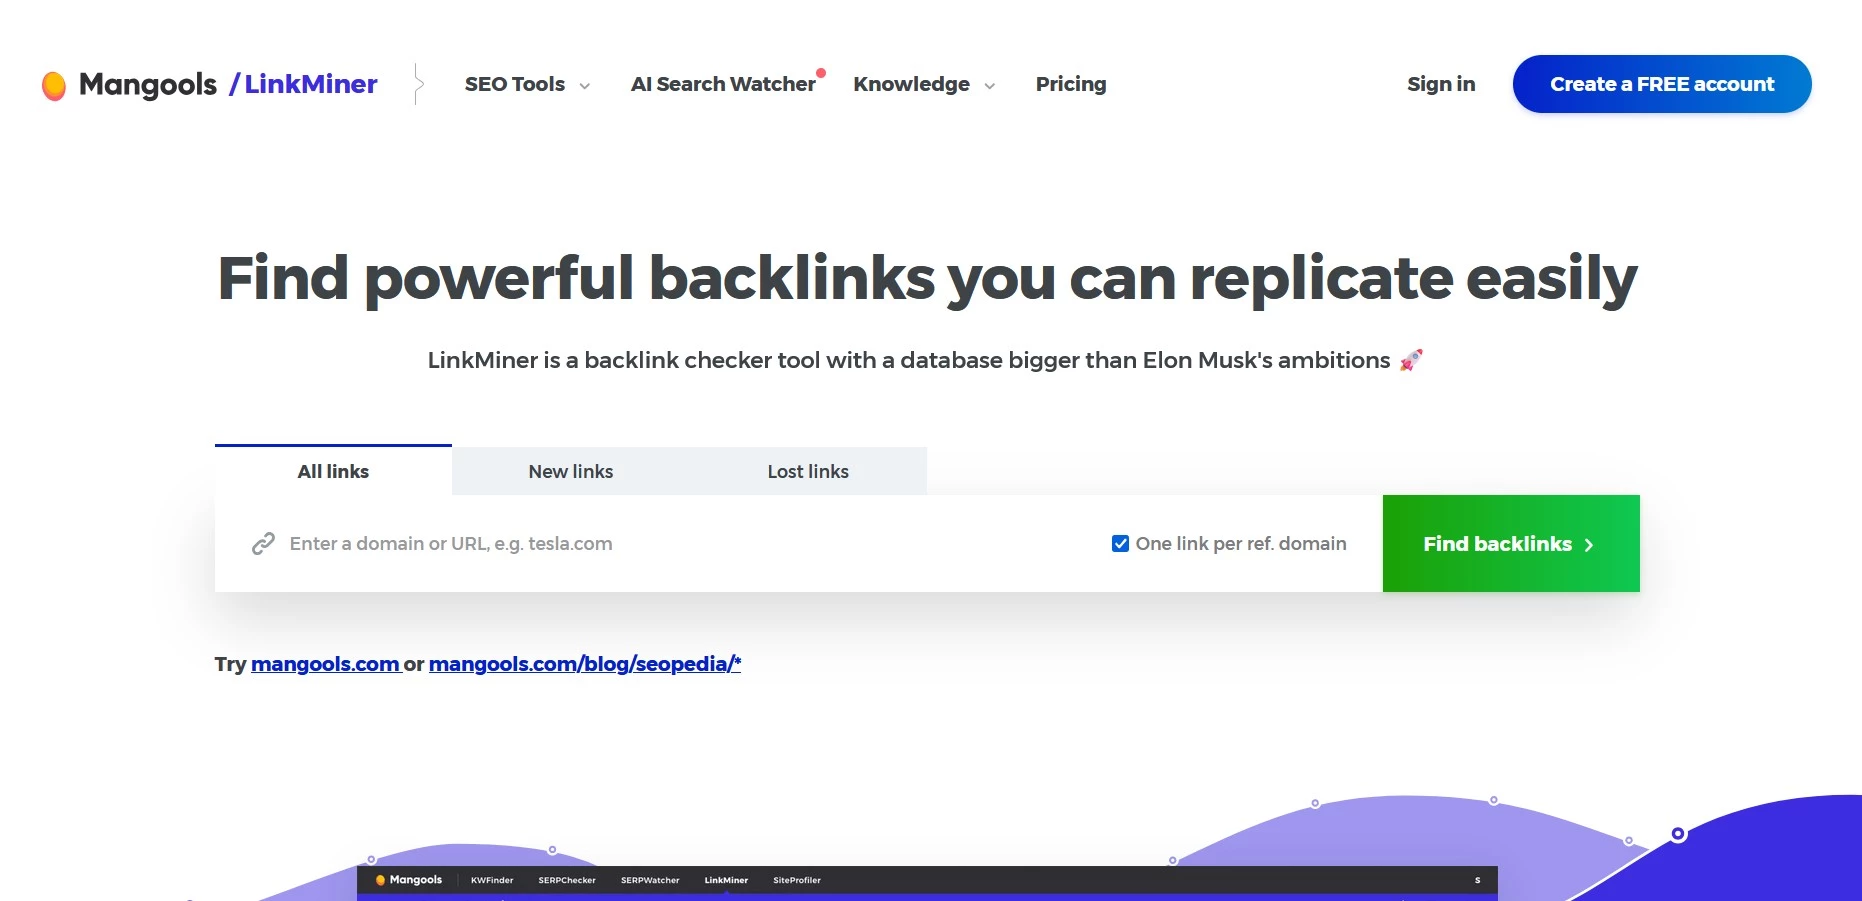Switch to the Lost links tab
1862x901 pixels.
click(808, 471)
